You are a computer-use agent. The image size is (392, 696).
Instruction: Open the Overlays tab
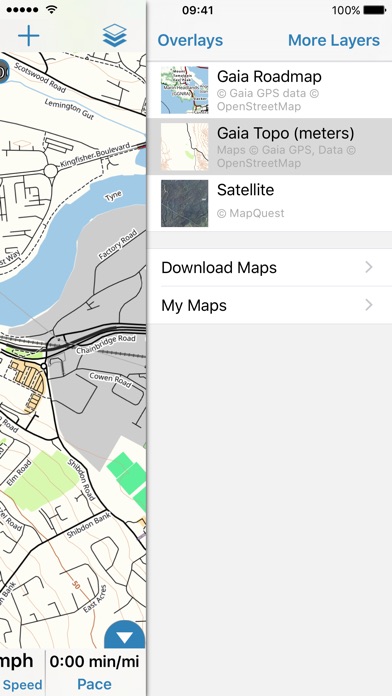point(190,40)
